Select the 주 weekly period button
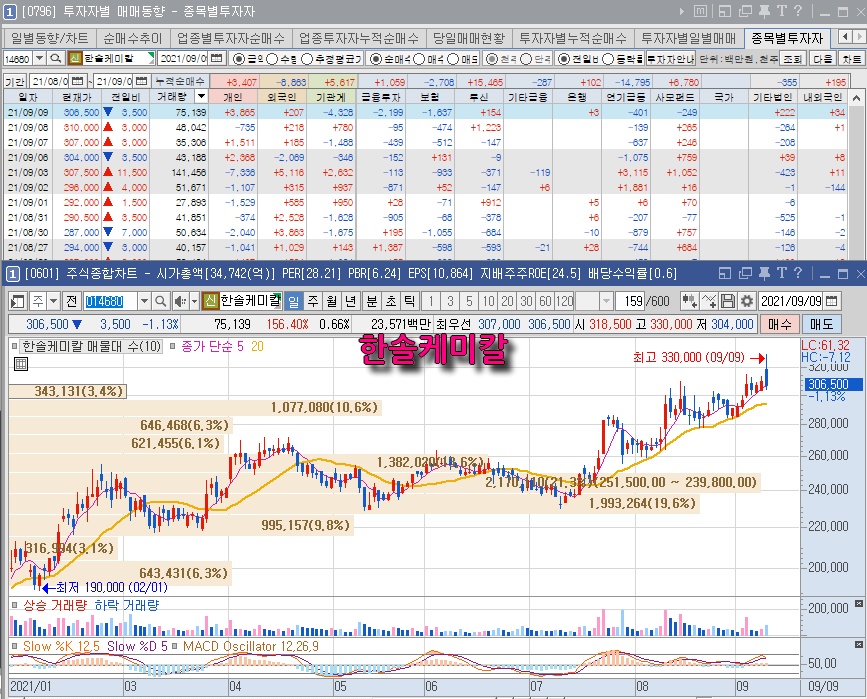 click(x=313, y=301)
